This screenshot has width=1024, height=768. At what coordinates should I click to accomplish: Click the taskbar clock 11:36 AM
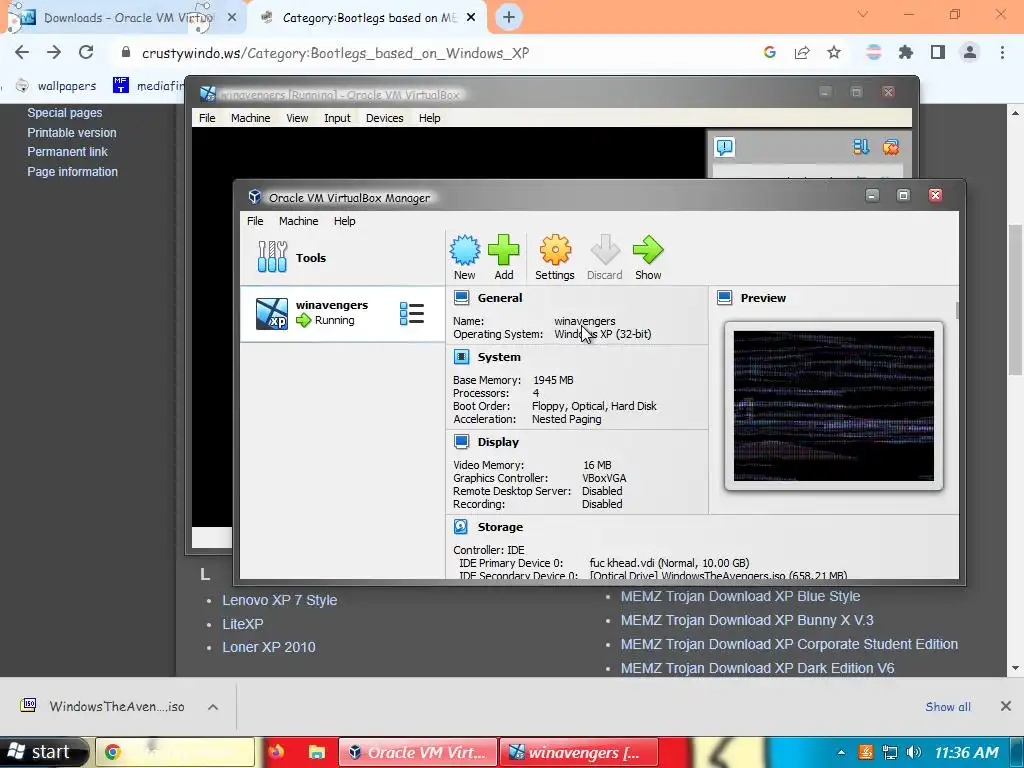[967, 752]
